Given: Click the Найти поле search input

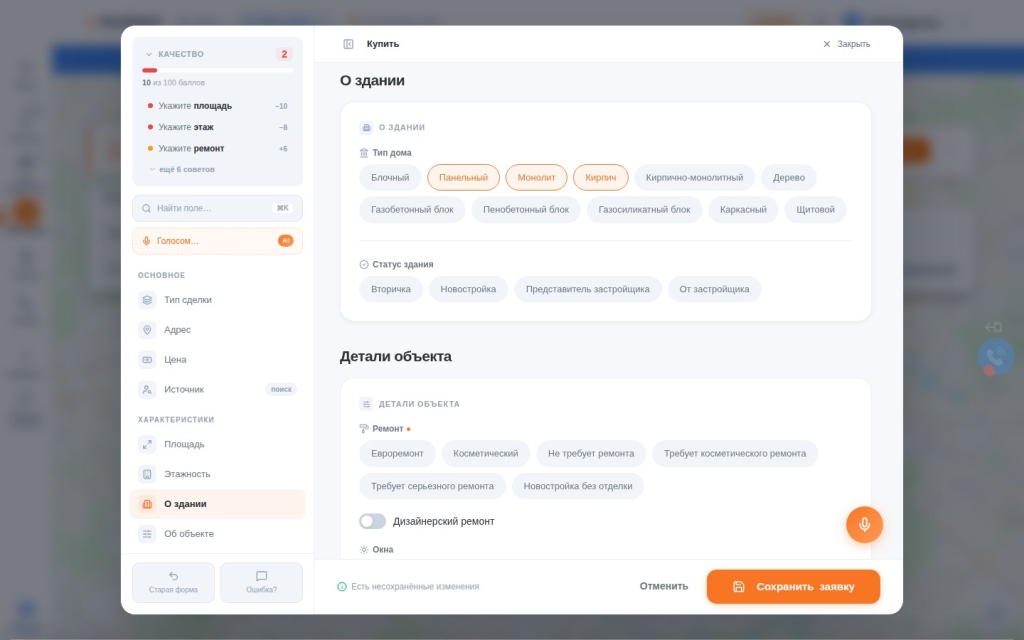Looking at the screenshot, I should (217, 208).
